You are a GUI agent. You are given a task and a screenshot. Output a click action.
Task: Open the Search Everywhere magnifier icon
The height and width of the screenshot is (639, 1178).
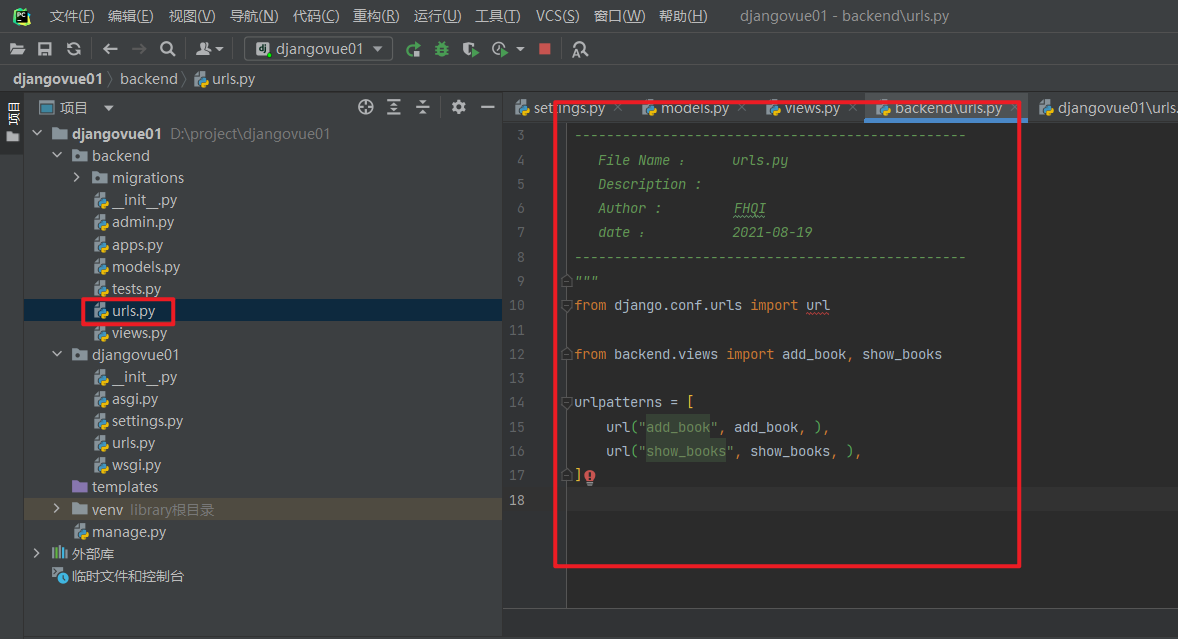click(x=168, y=50)
